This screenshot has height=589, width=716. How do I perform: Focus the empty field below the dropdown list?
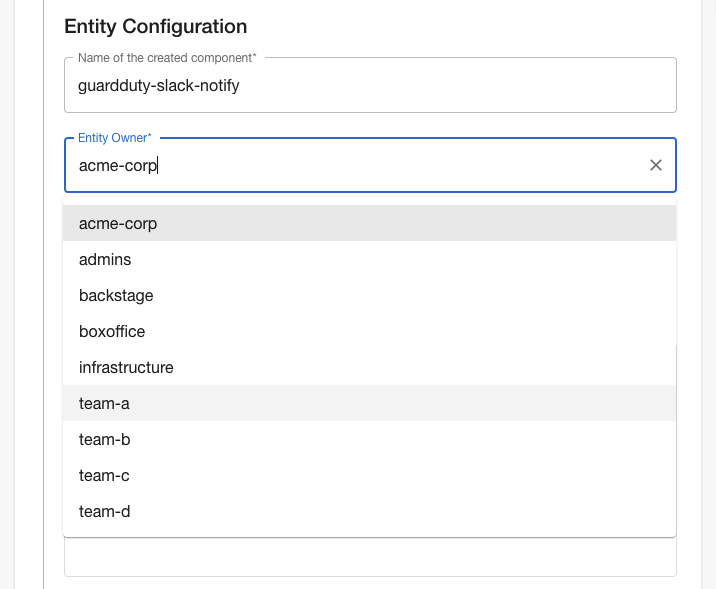(370, 558)
